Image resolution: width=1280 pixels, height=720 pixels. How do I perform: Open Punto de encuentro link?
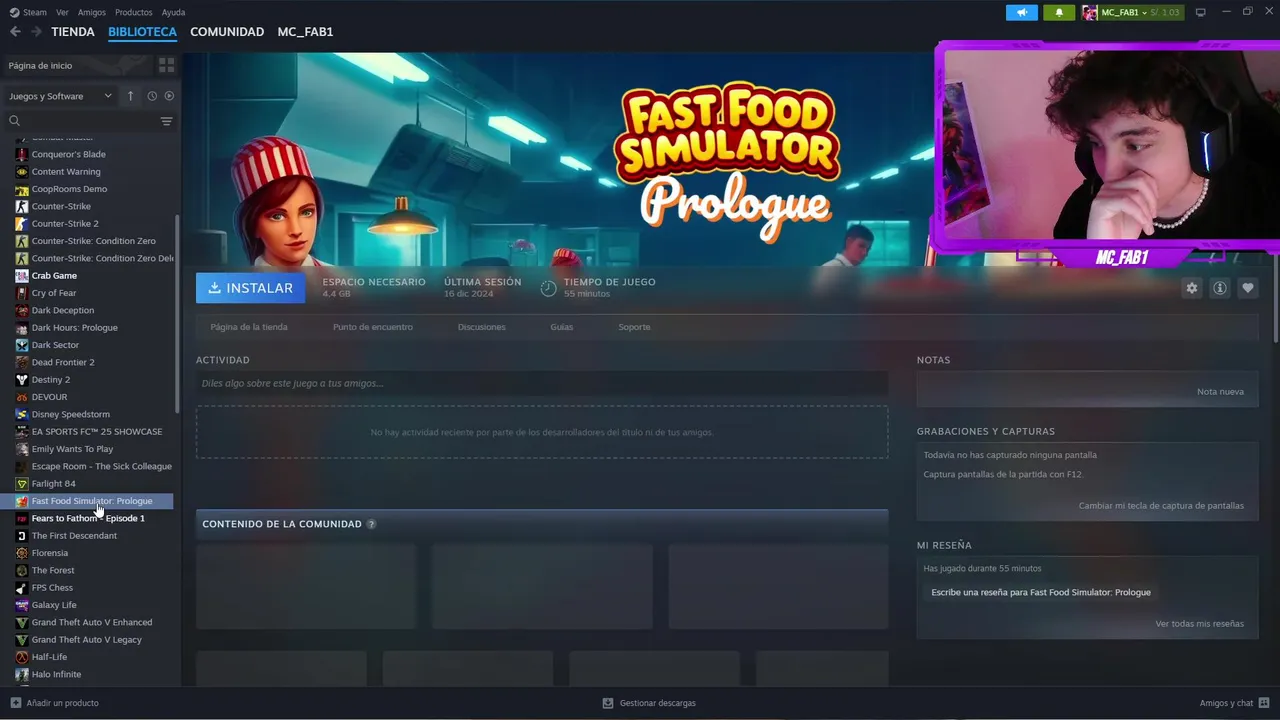373,327
